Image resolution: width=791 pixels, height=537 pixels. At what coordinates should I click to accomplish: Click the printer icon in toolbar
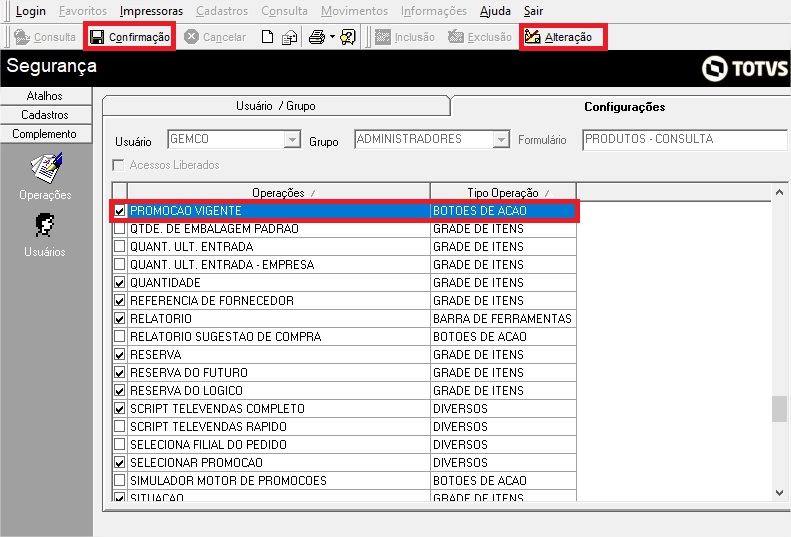click(x=317, y=37)
